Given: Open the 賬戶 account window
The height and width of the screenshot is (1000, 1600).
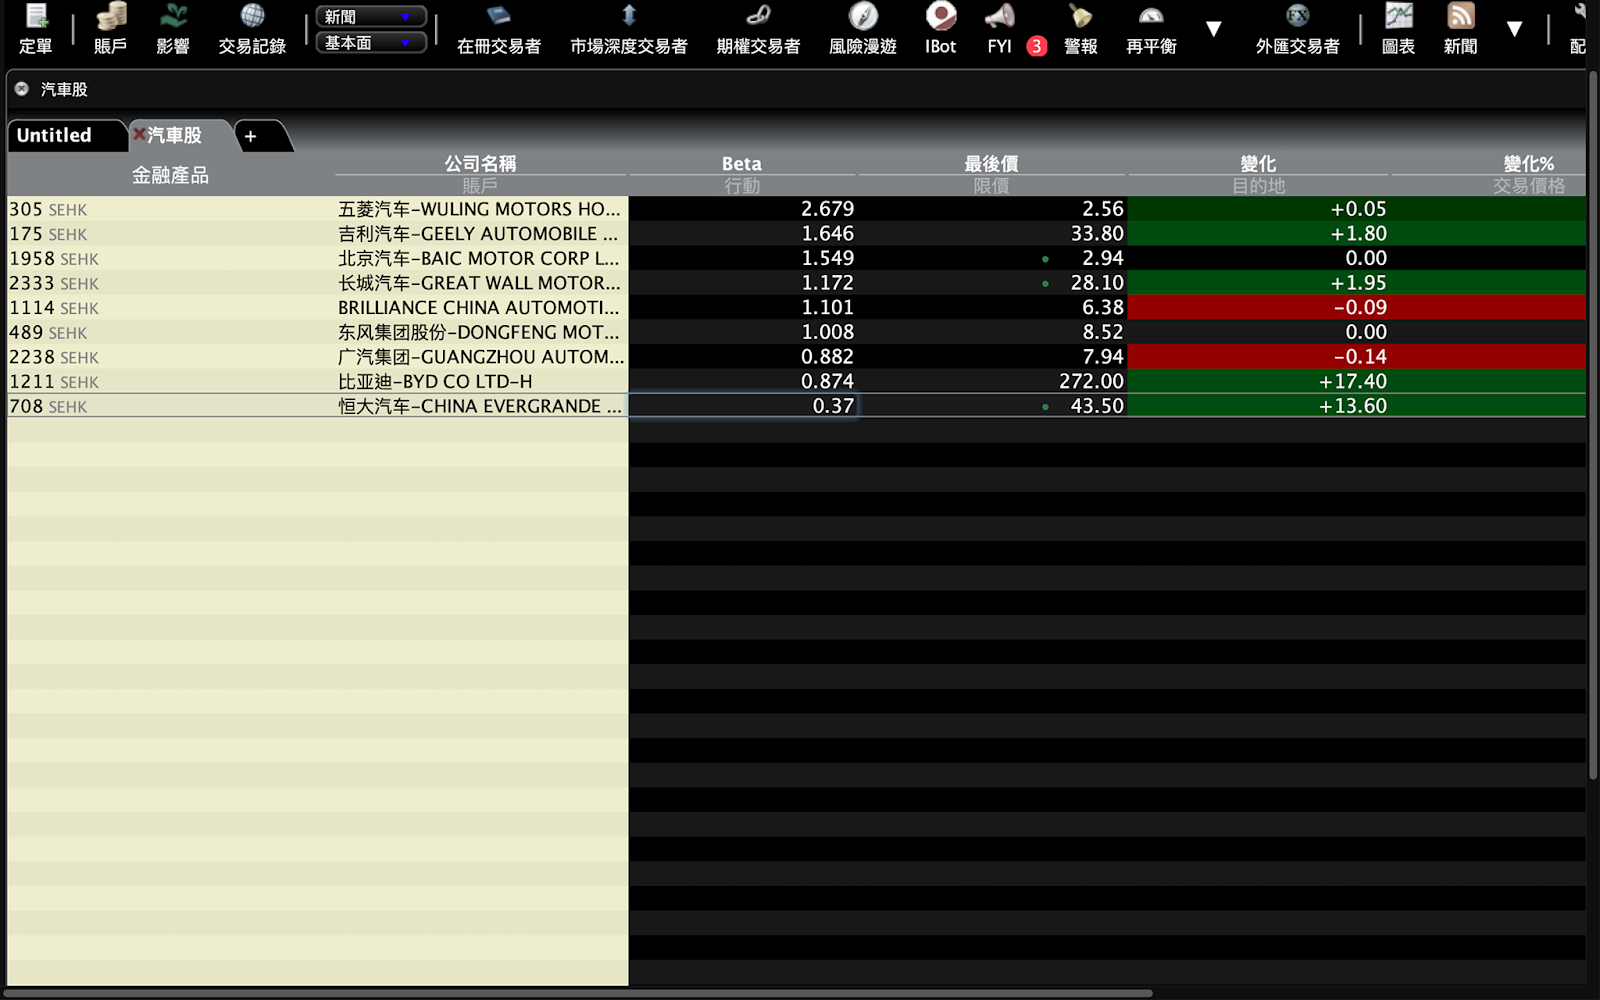Looking at the screenshot, I should click(110, 28).
